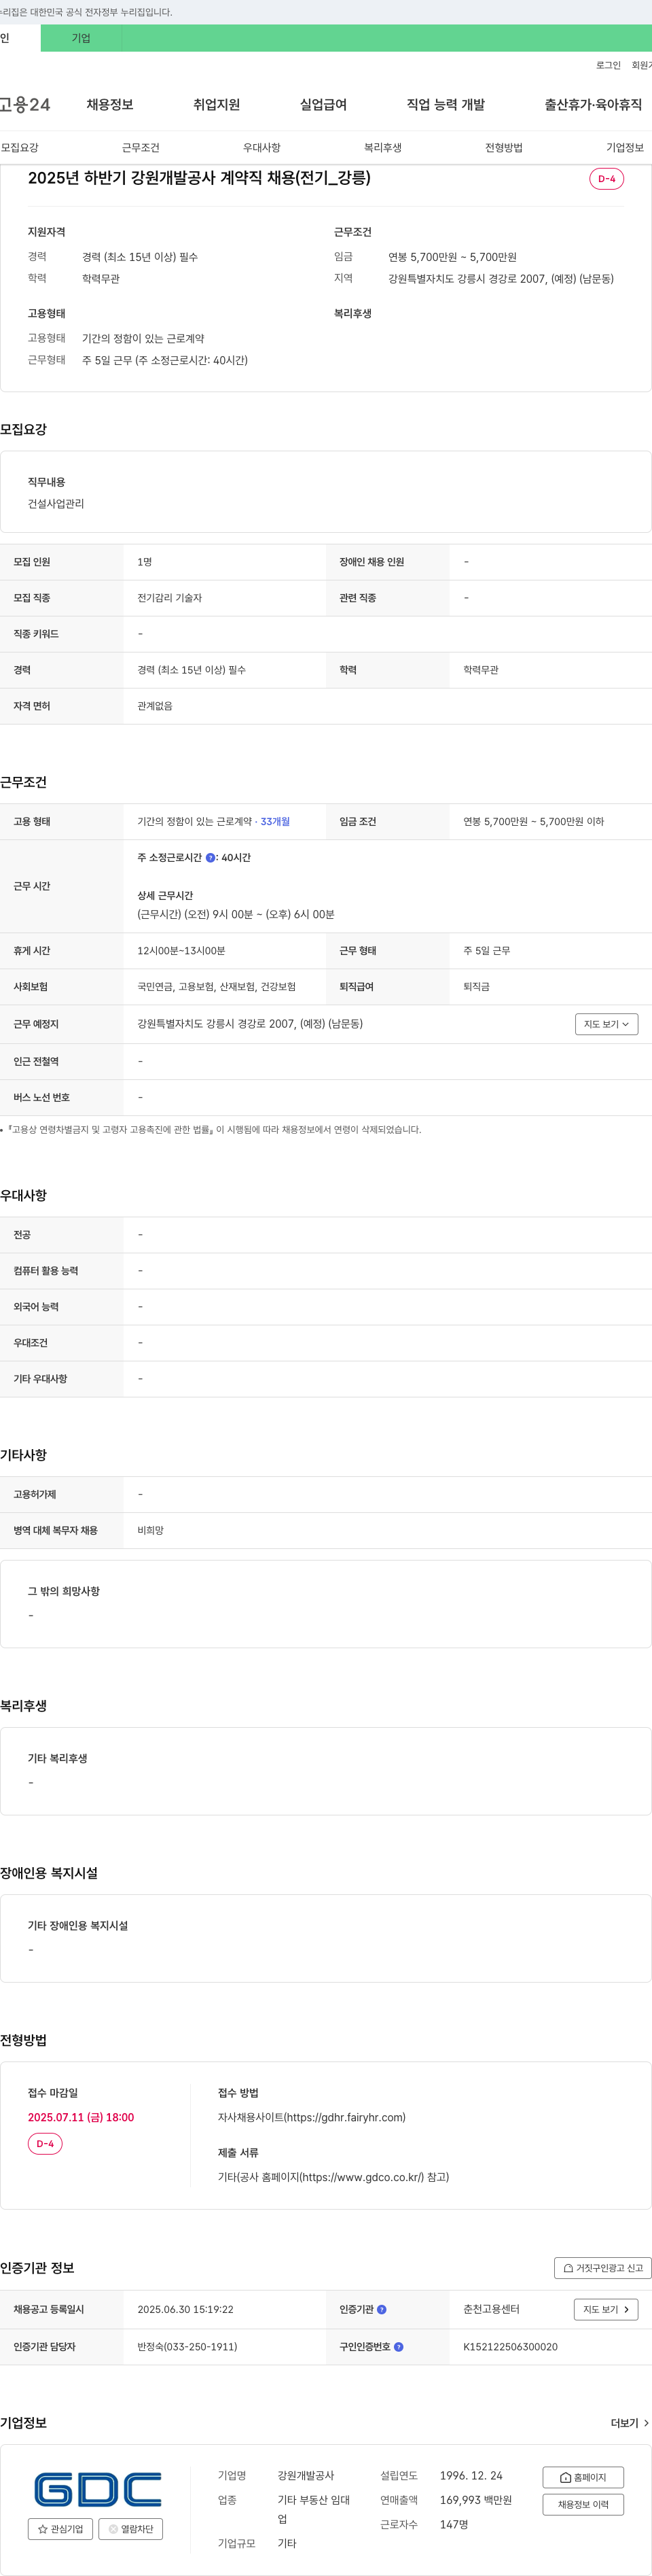The image size is (652, 2576).
Task: Click the 로그인 link
Action: (x=608, y=65)
